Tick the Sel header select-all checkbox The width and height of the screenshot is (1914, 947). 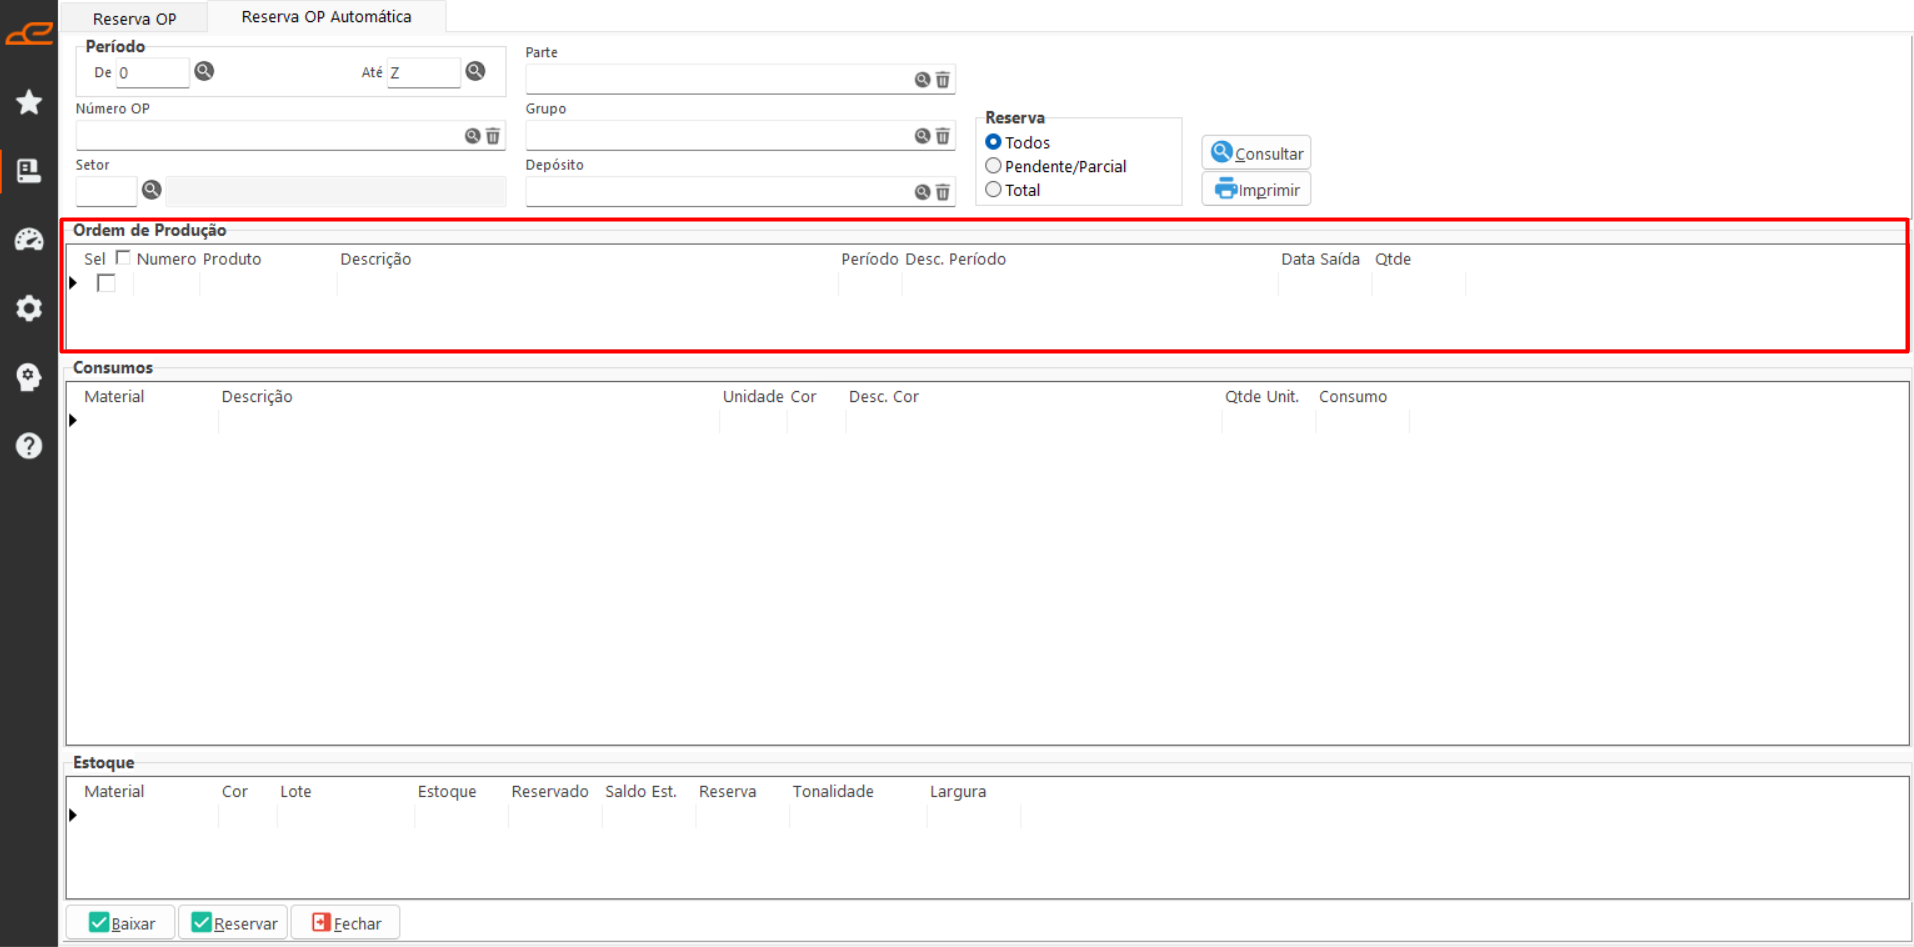tap(123, 258)
